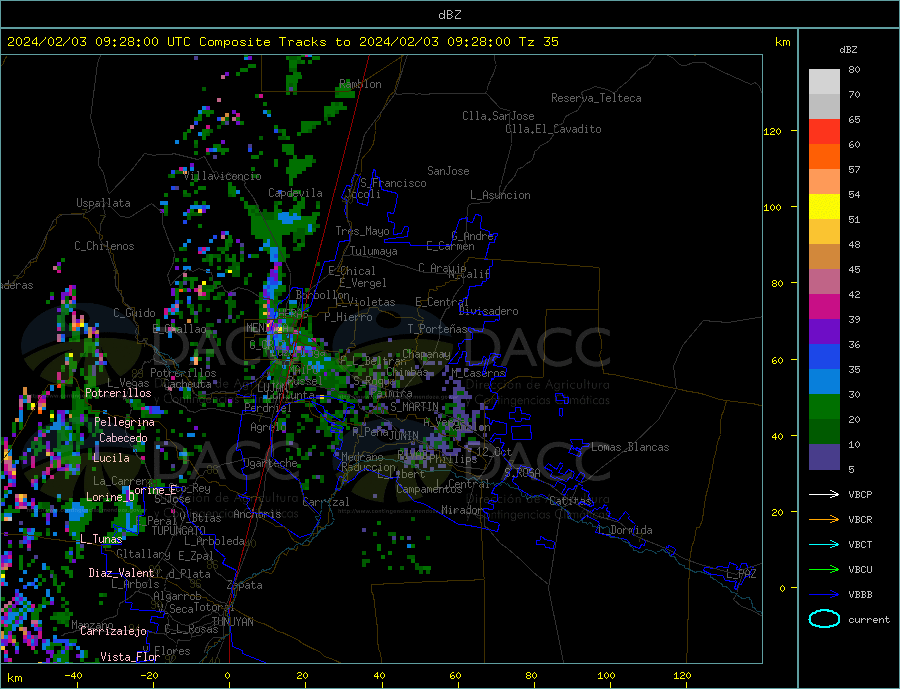
Task: Click the TUNUYAN map label
Action: (x=232, y=622)
